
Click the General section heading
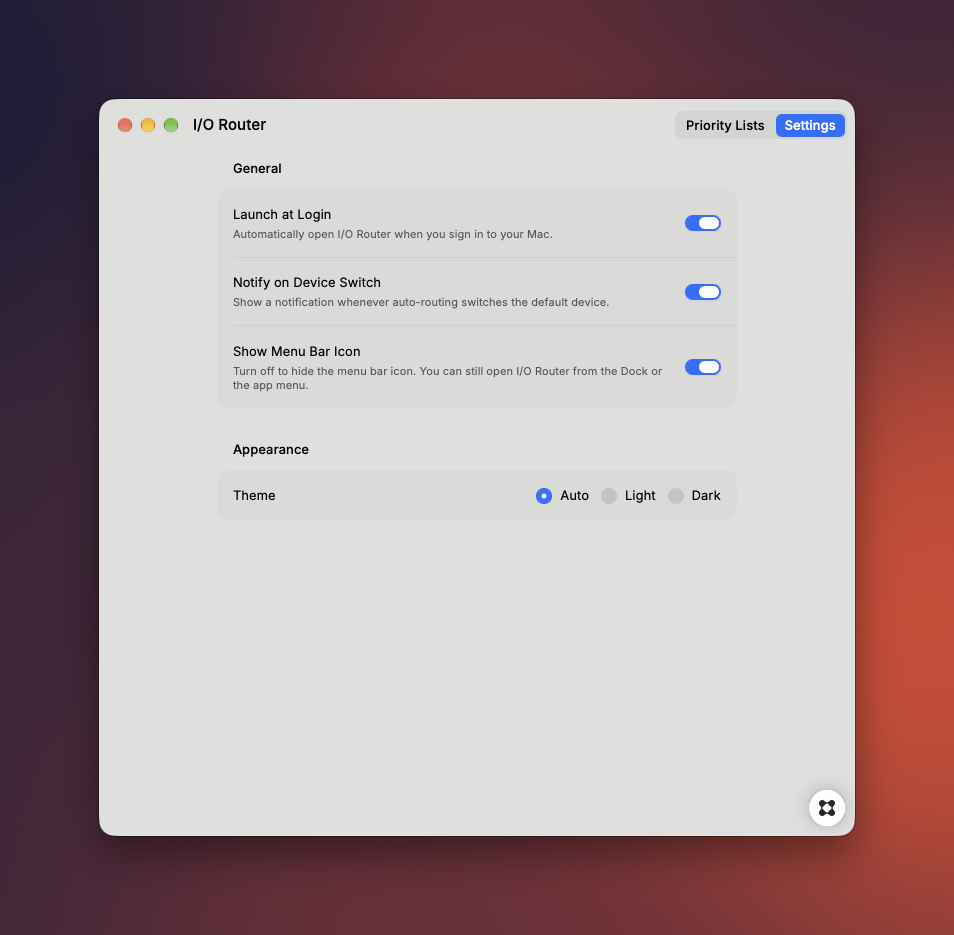257,169
